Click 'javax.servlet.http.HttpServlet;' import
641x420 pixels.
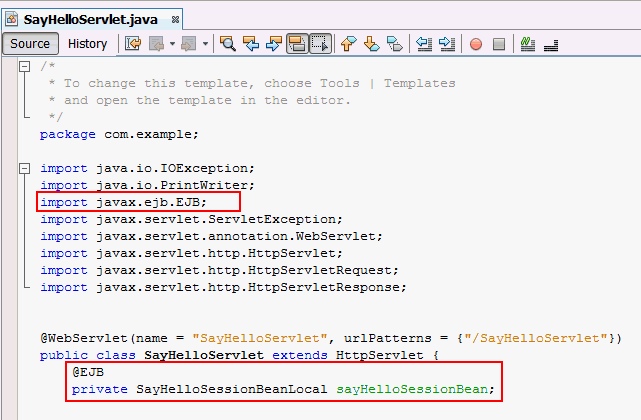[x=219, y=253]
